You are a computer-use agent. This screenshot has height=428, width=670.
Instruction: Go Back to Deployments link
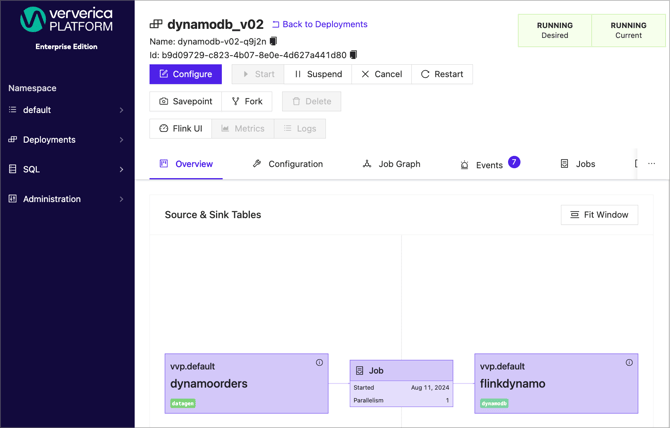pyautogui.click(x=320, y=24)
